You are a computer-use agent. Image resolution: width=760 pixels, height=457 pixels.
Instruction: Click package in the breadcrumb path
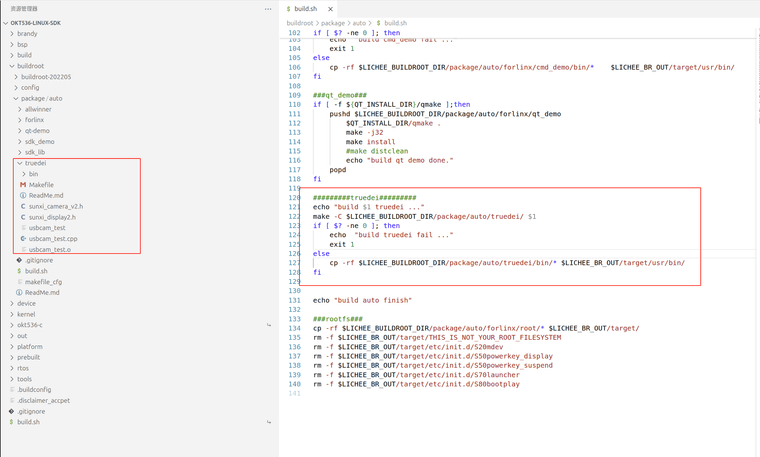coord(332,23)
